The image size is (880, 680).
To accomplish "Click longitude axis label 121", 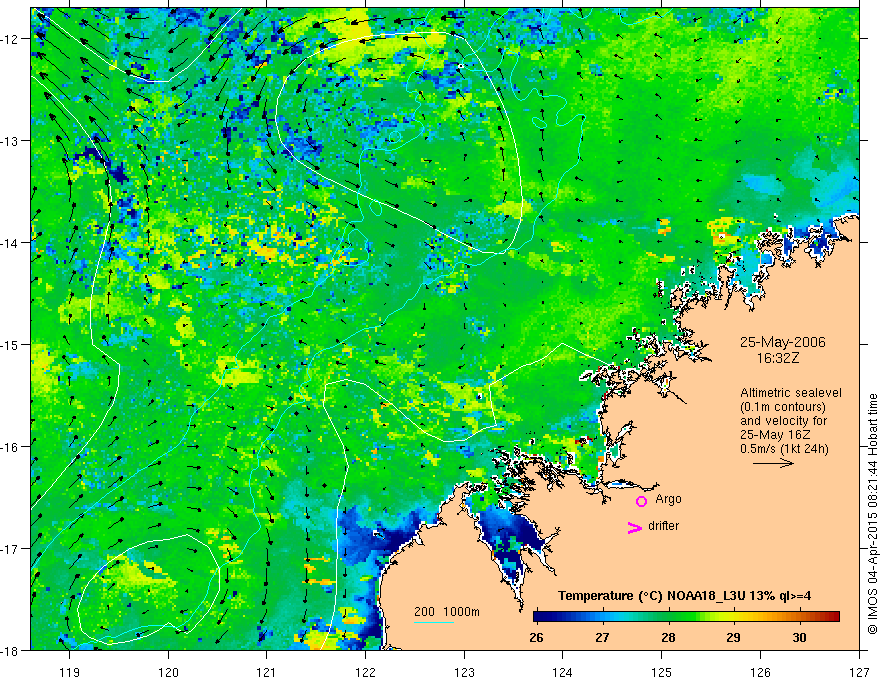I will 267,672.
